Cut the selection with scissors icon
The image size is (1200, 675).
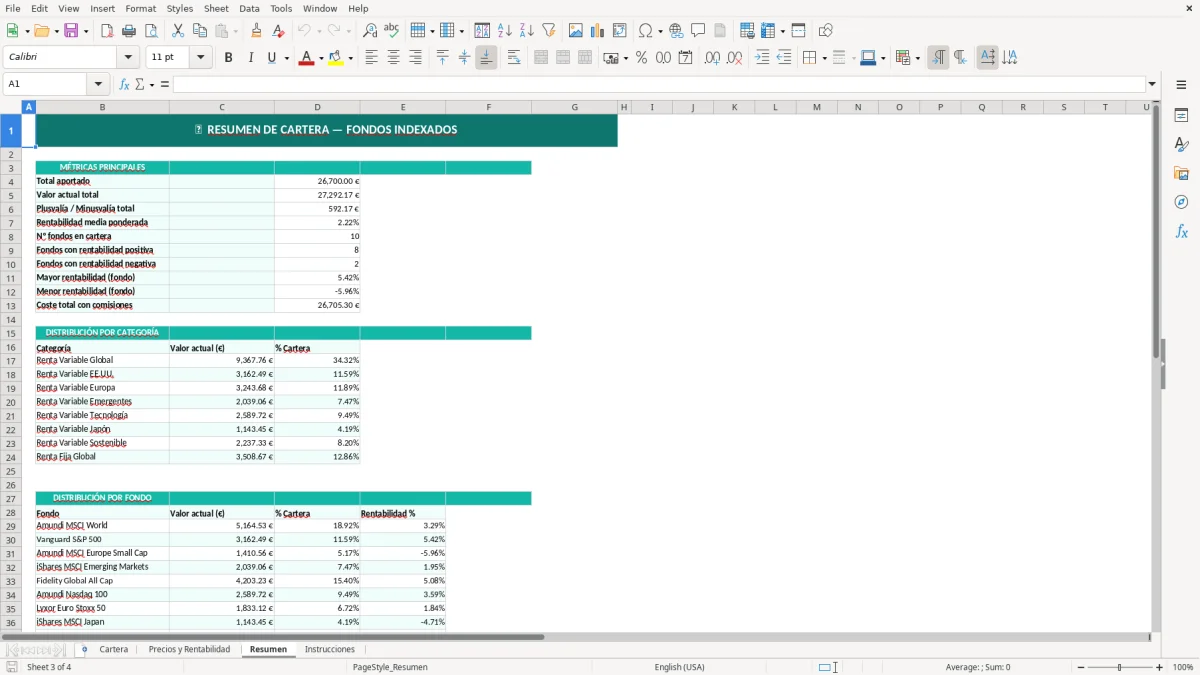178,31
